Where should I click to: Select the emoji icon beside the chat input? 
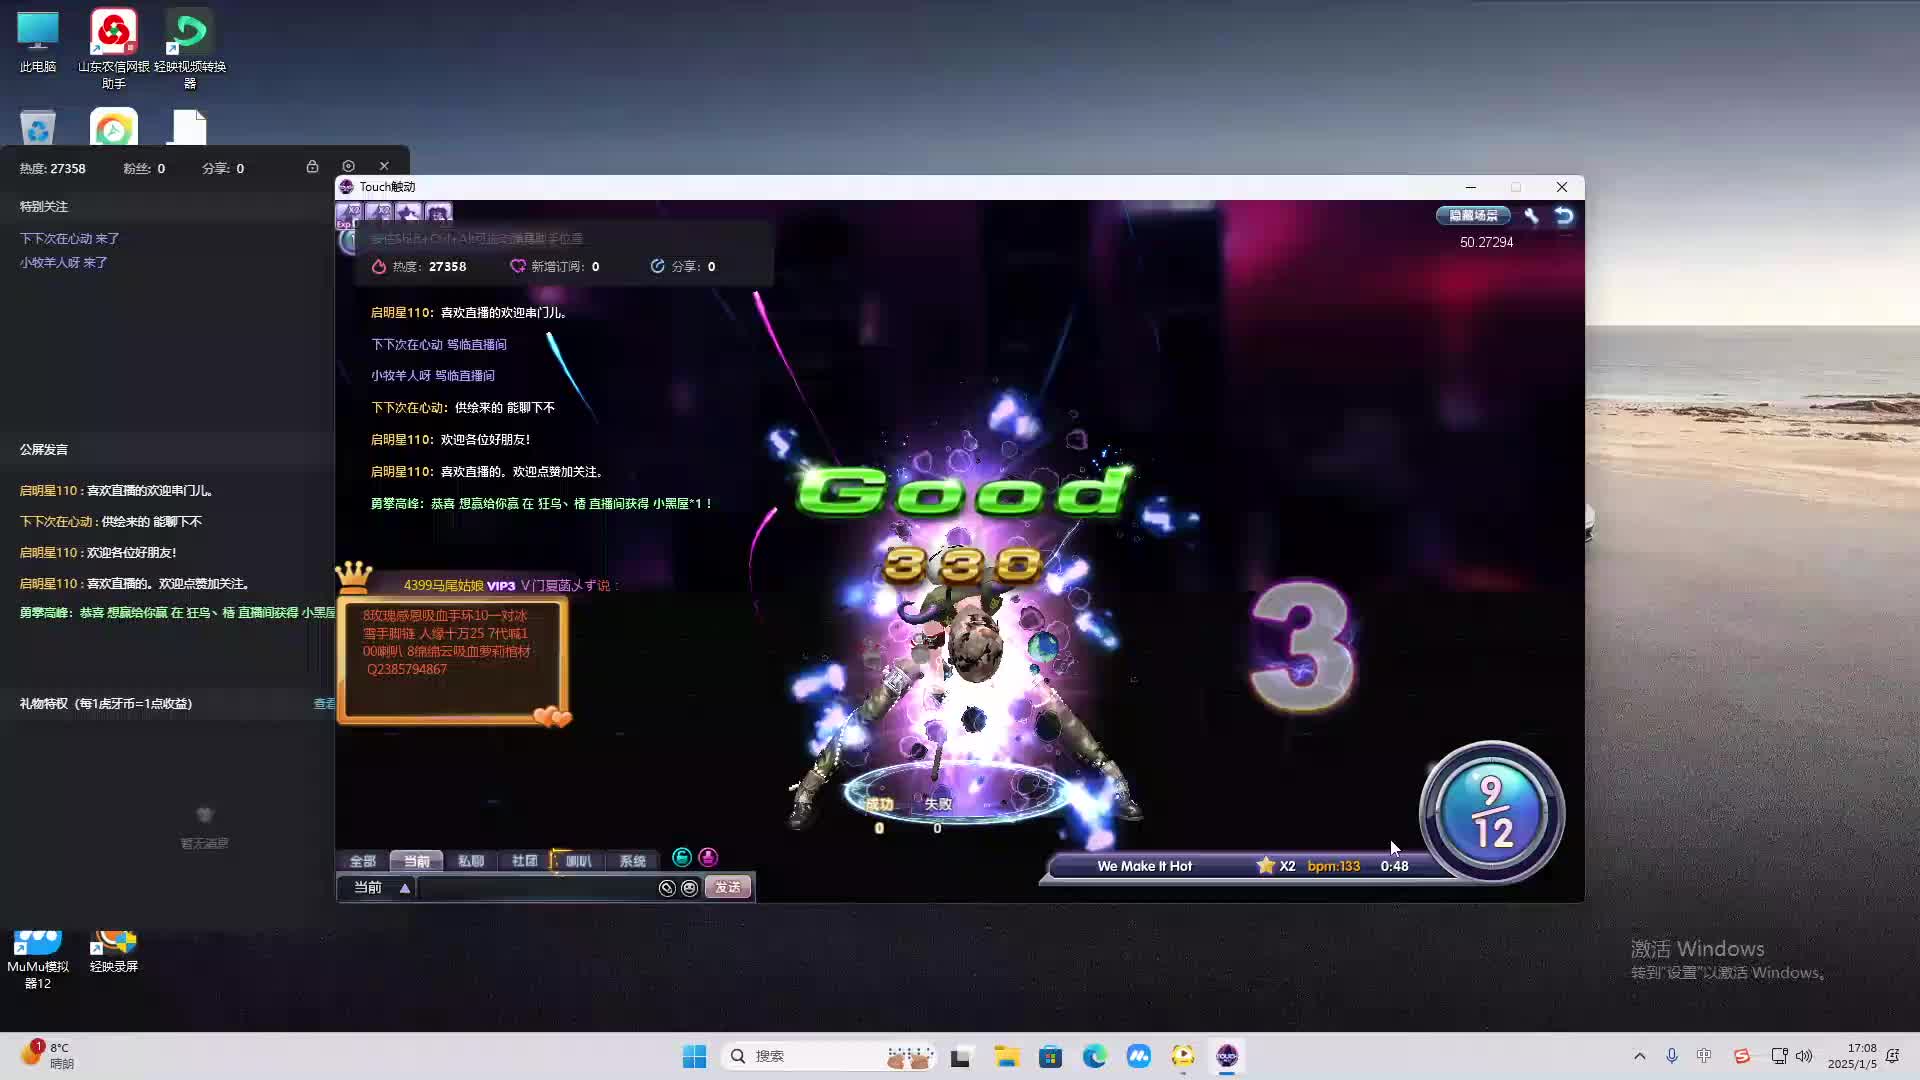689,888
